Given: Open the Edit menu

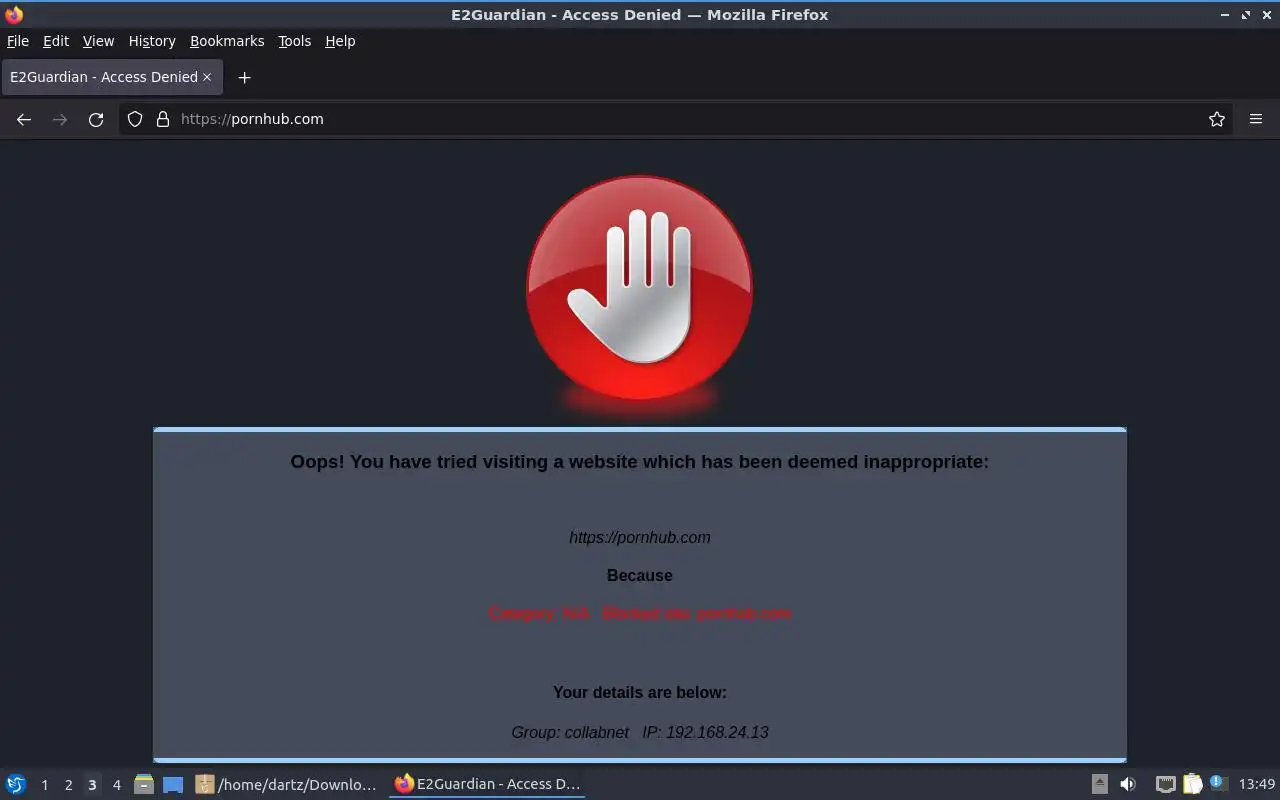Looking at the screenshot, I should 56,41.
